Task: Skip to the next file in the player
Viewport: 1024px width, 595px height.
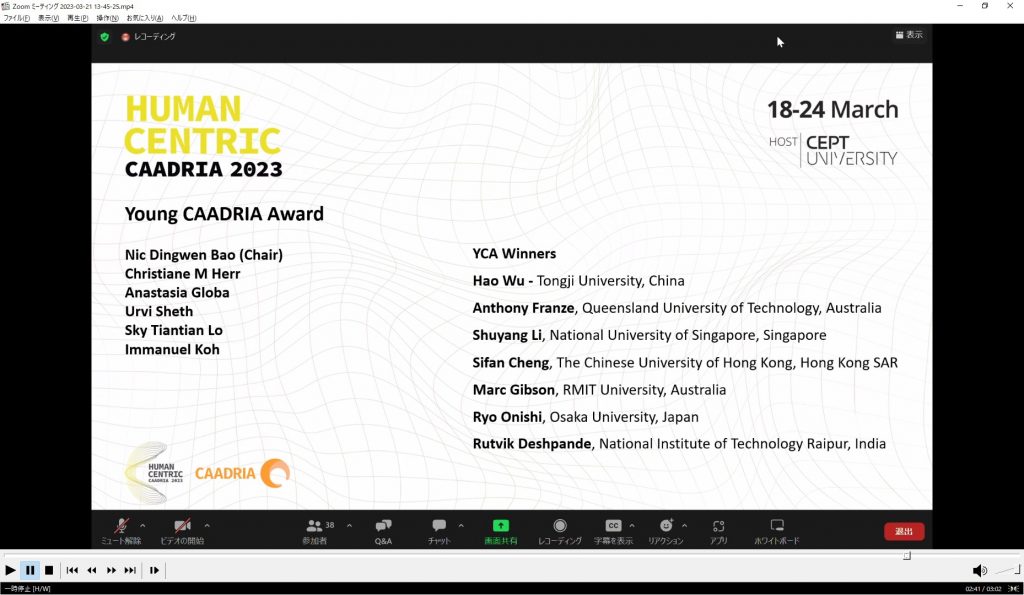Action: (x=131, y=570)
